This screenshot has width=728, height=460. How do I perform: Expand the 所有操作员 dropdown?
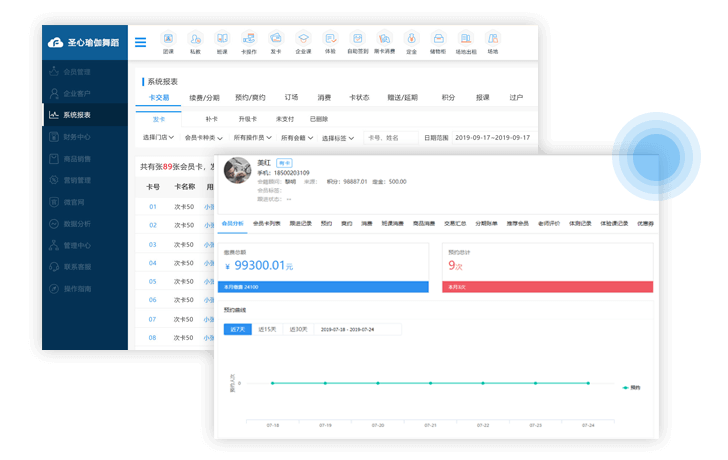[x=253, y=137]
